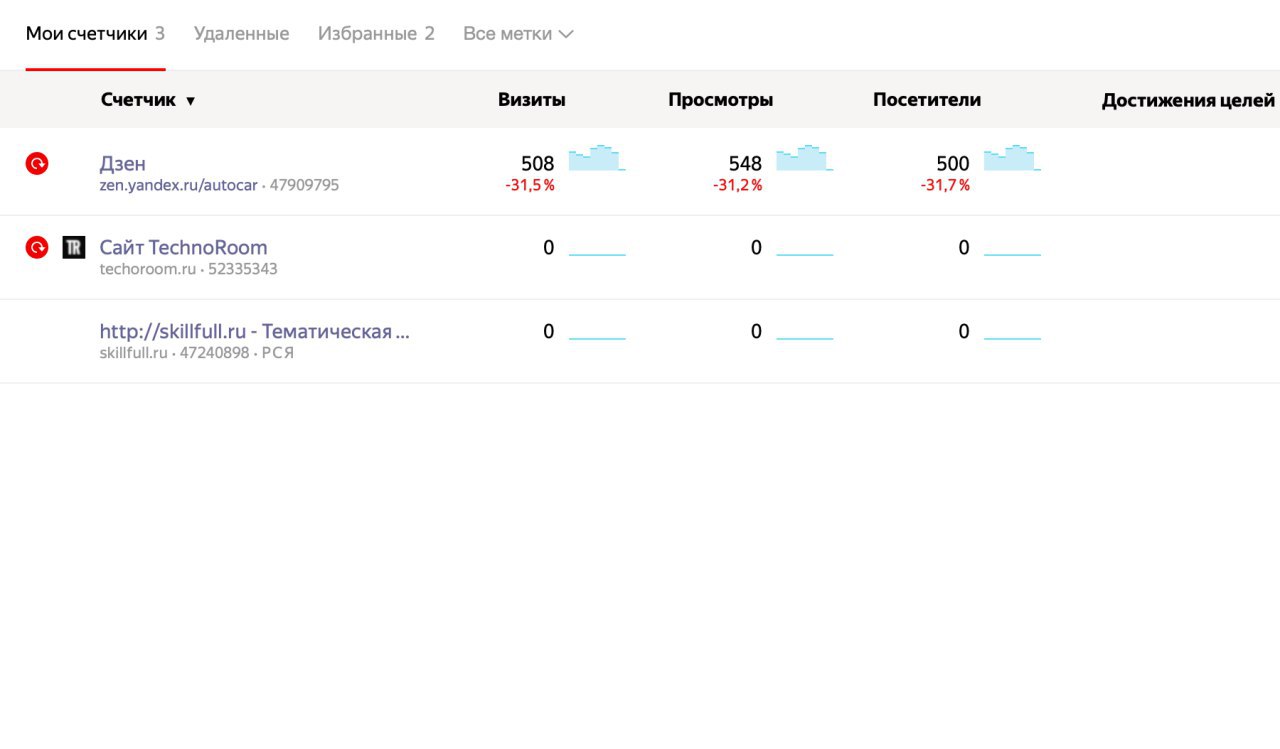Screen dimensions: 1280x749
Task: Click the techoroom.ru address text
Action: 147,269
